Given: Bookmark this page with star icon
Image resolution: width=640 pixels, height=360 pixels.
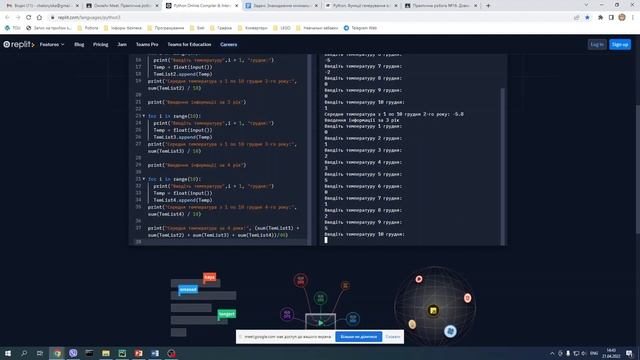Looking at the screenshot, I should click(587, 18).
